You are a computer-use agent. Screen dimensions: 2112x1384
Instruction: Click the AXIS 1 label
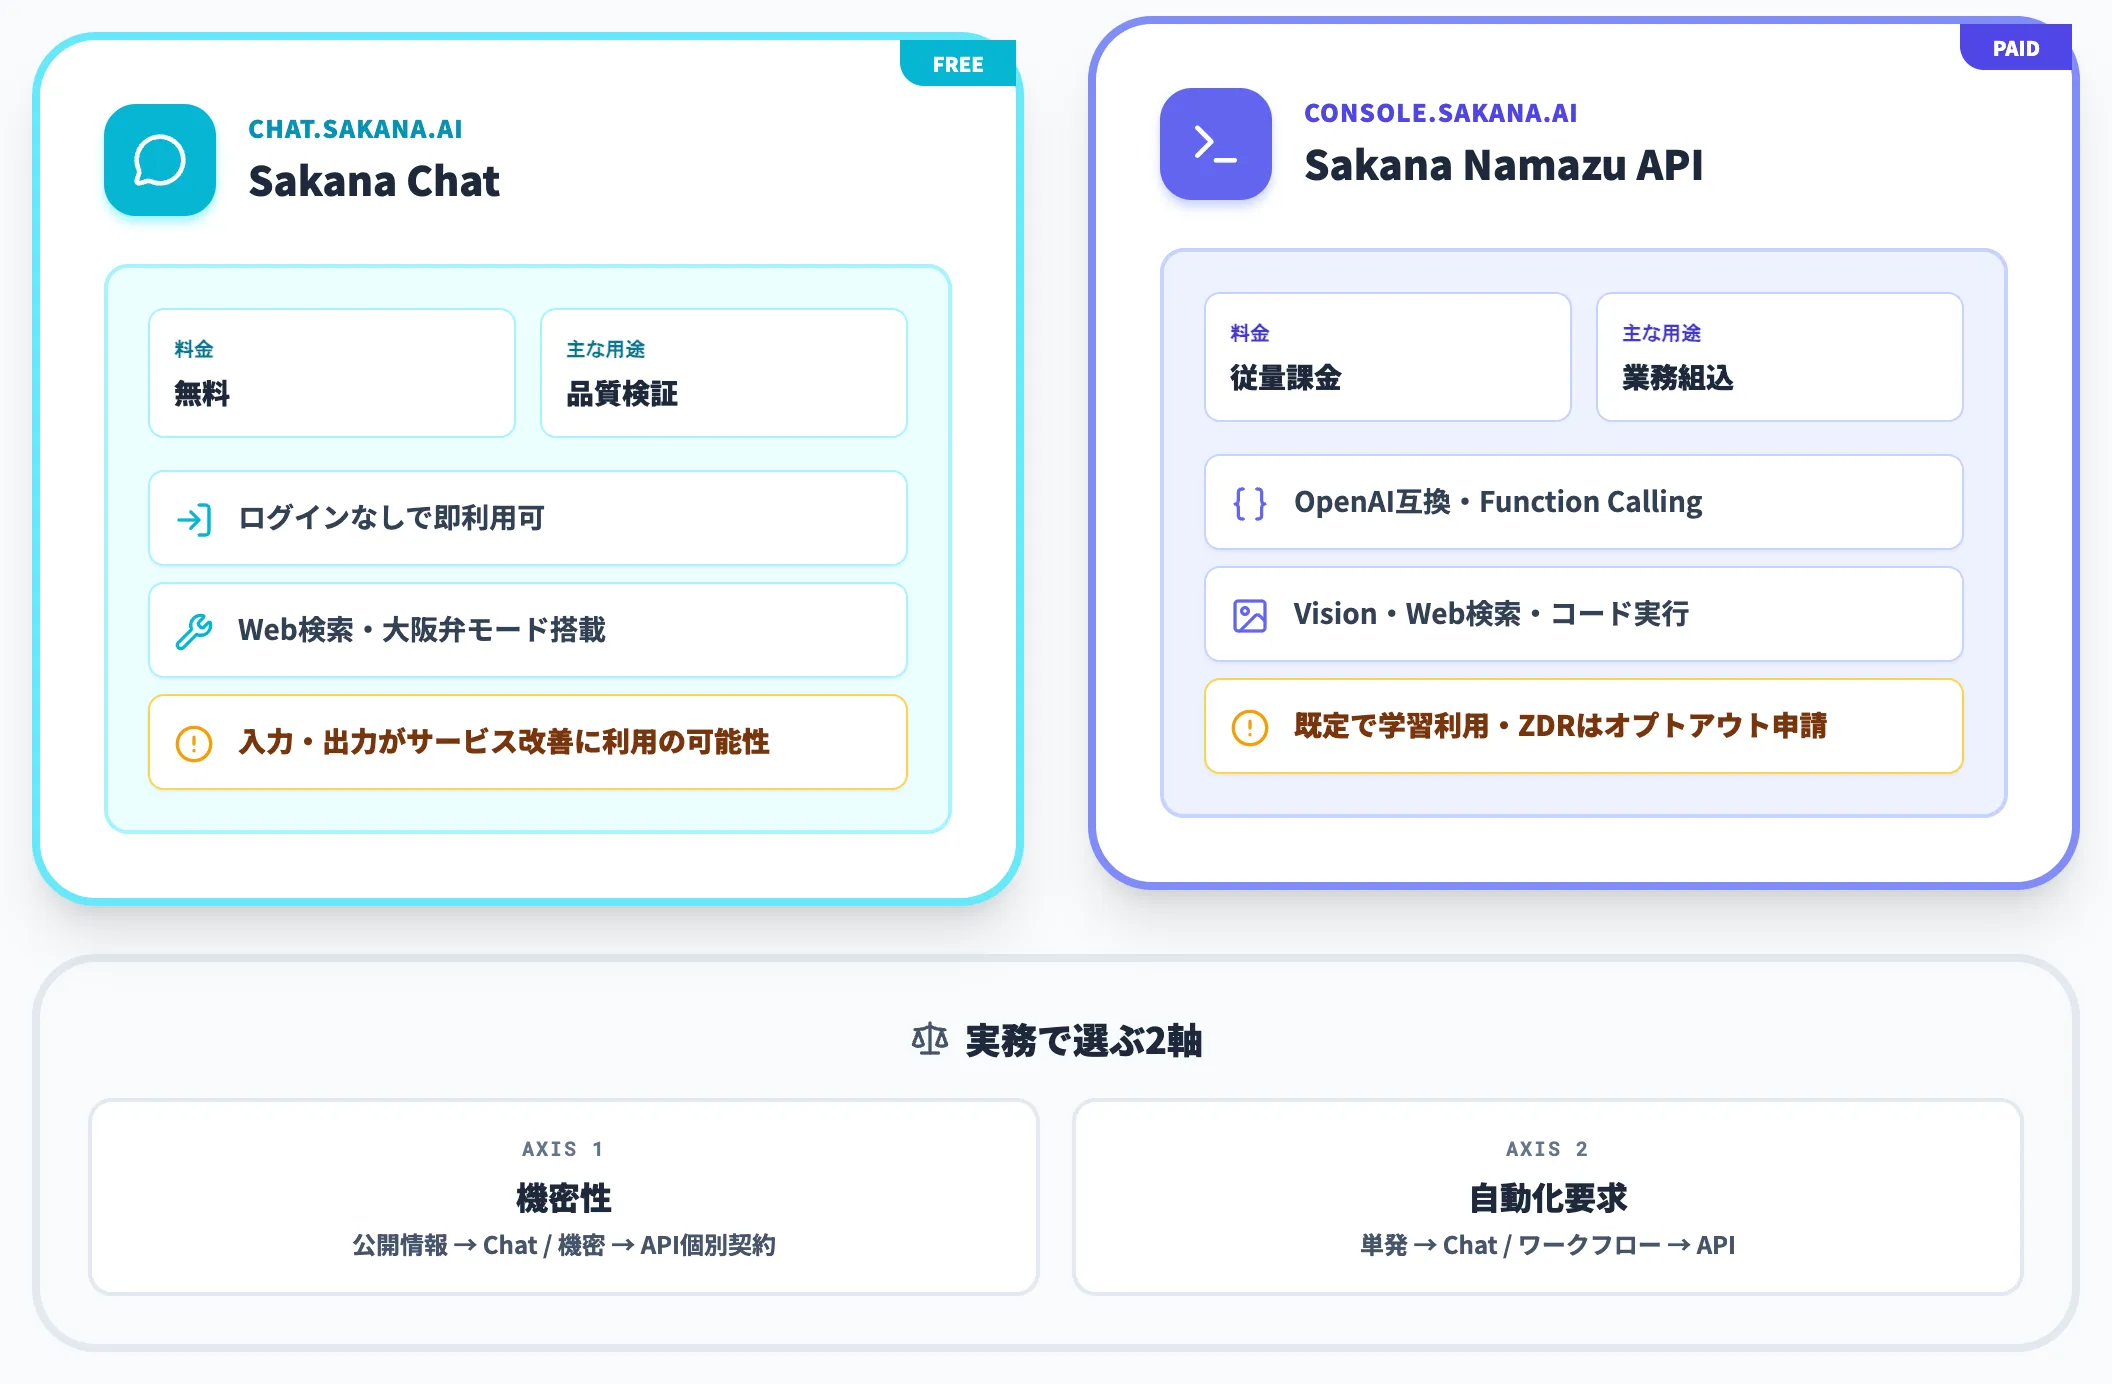563,1149
